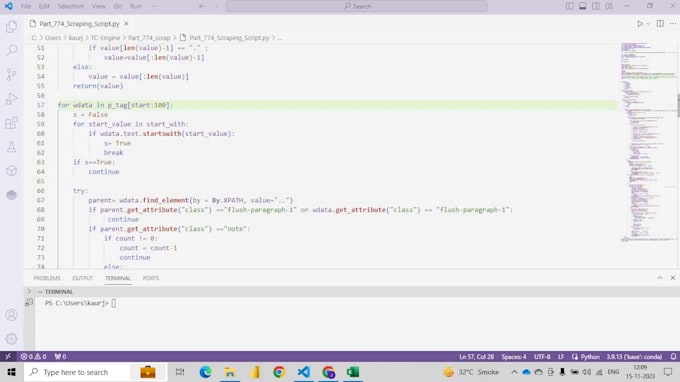Open Excel from taskbar
This screenshot has height=382, width=680.
353,372
